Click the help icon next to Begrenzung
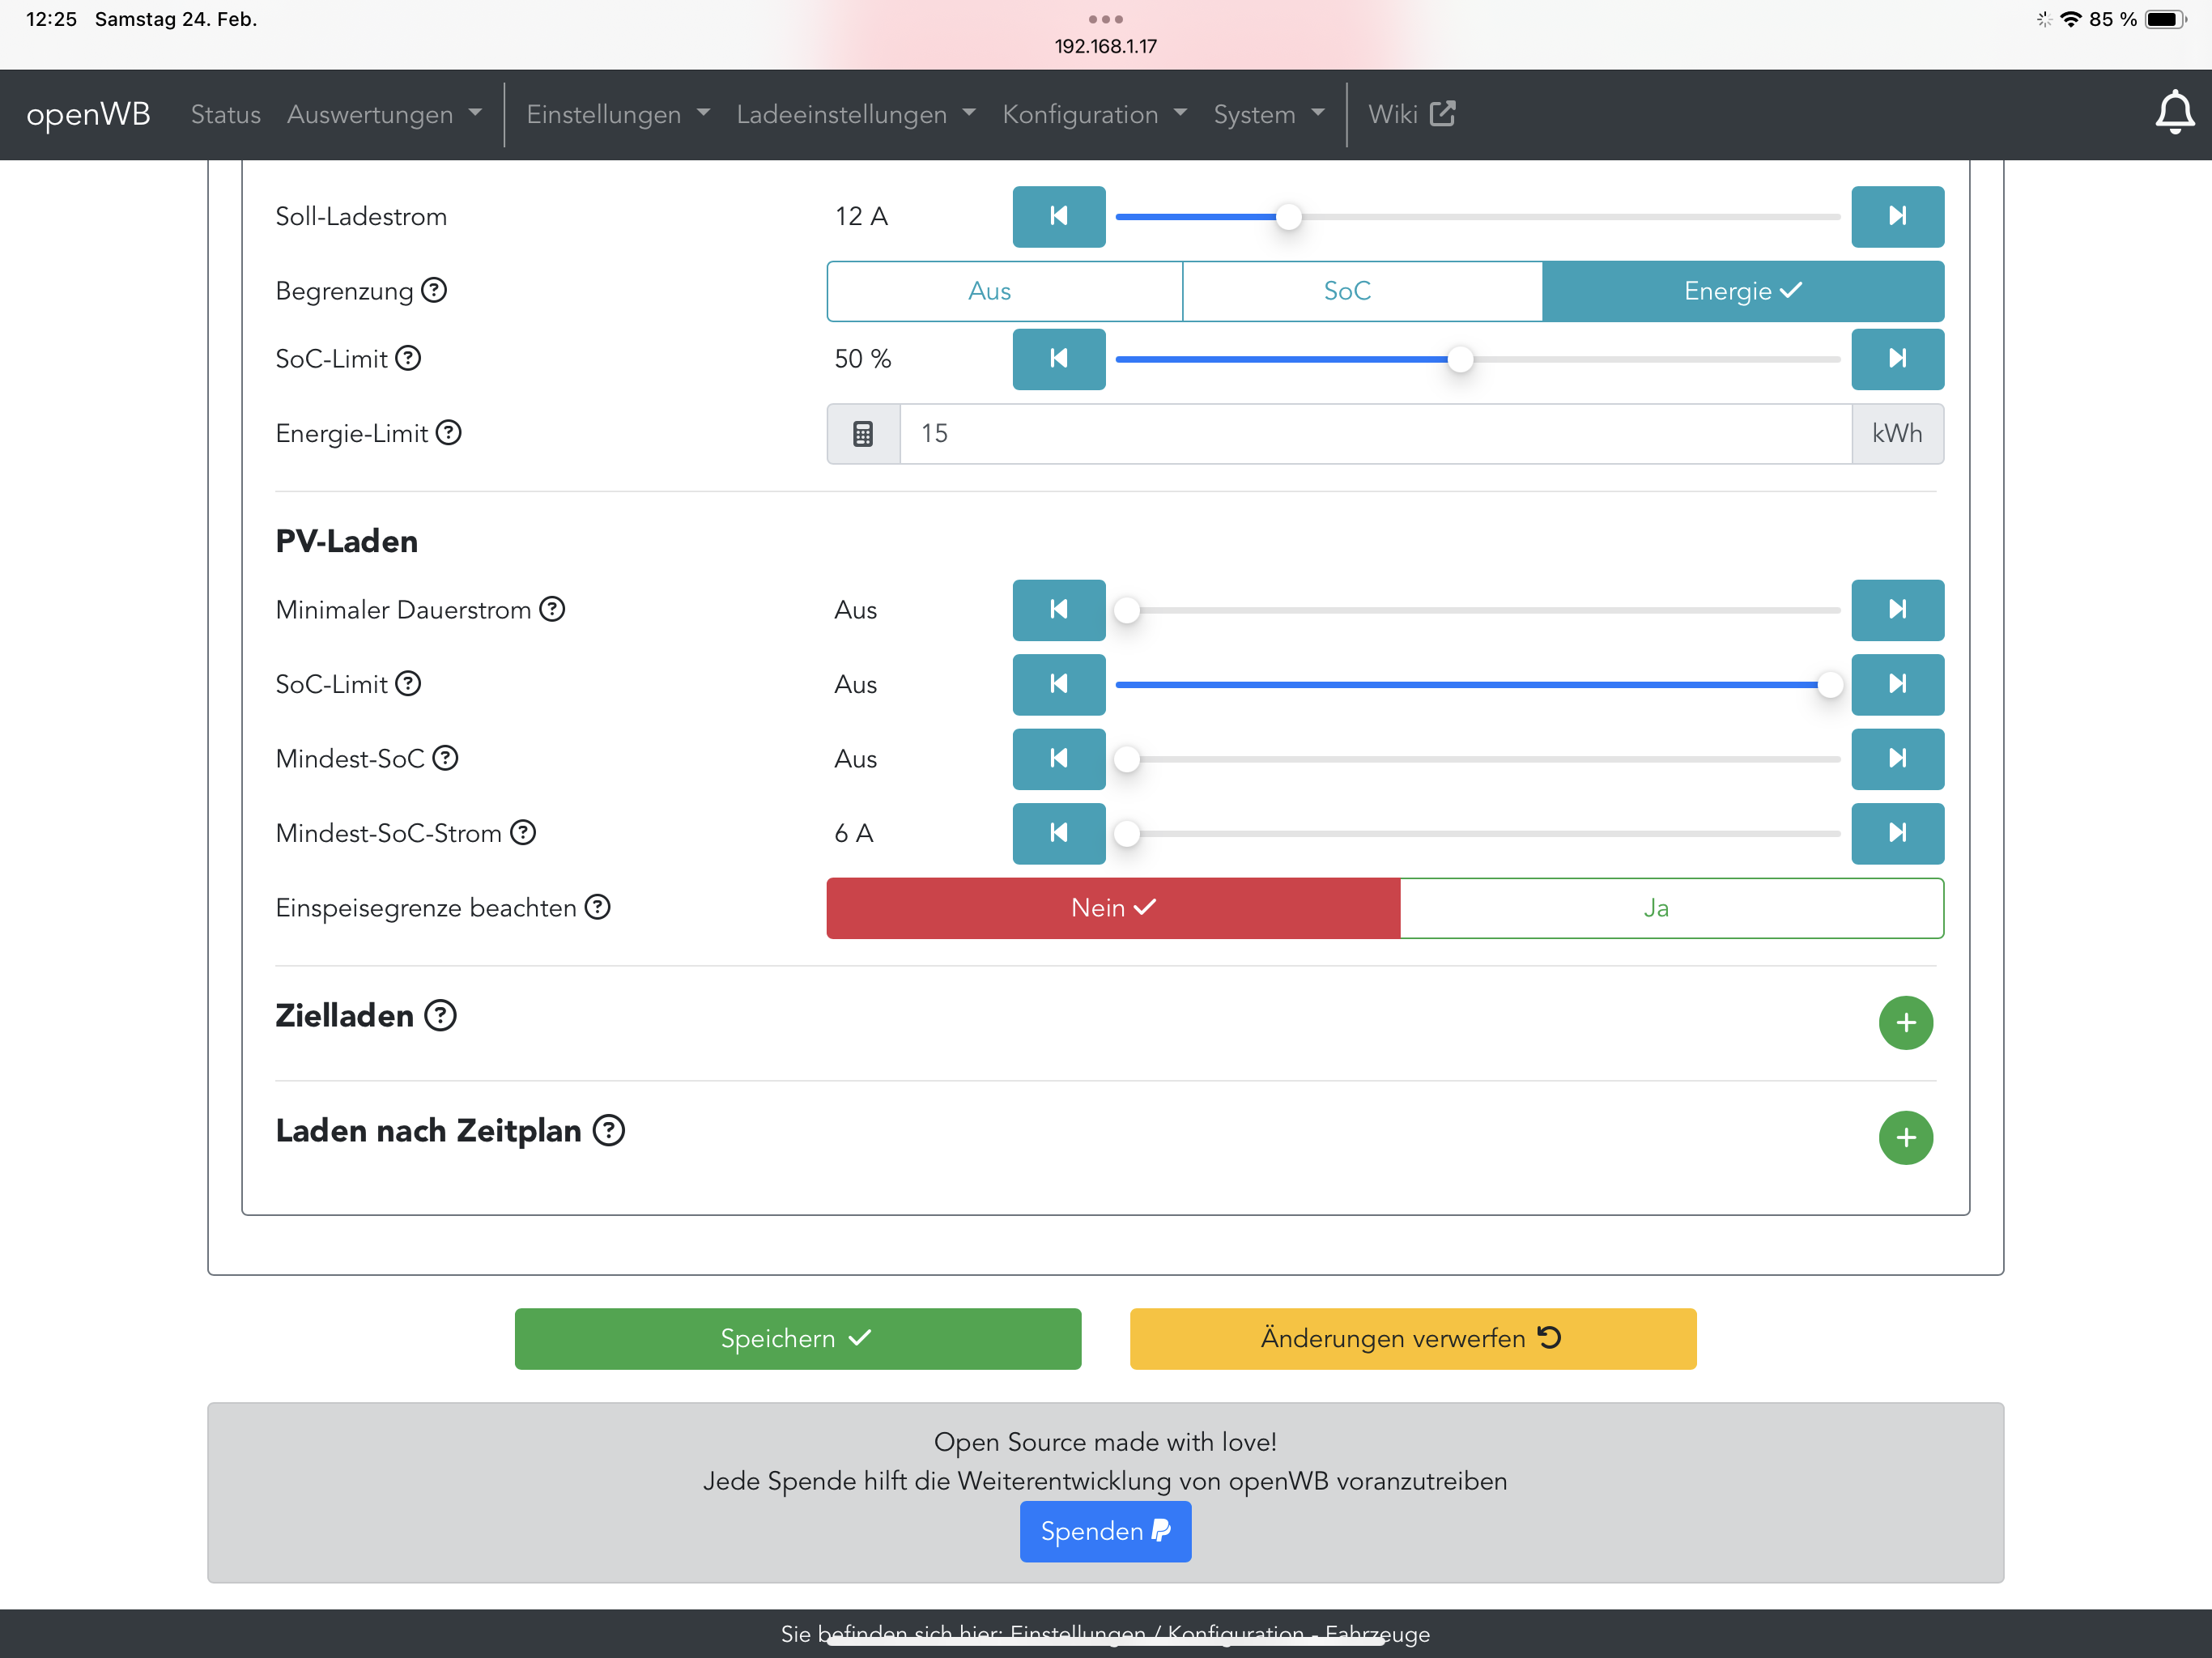 pyautogui.click(x=434, y=290)
